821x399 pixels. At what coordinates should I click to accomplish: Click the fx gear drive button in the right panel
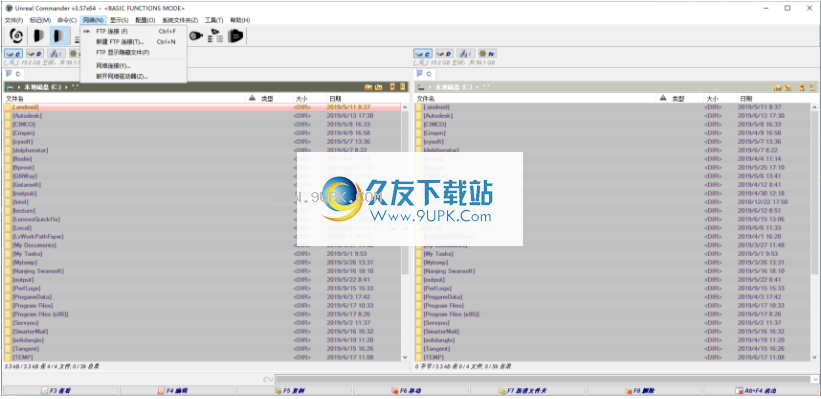click(x=486, y=53)
